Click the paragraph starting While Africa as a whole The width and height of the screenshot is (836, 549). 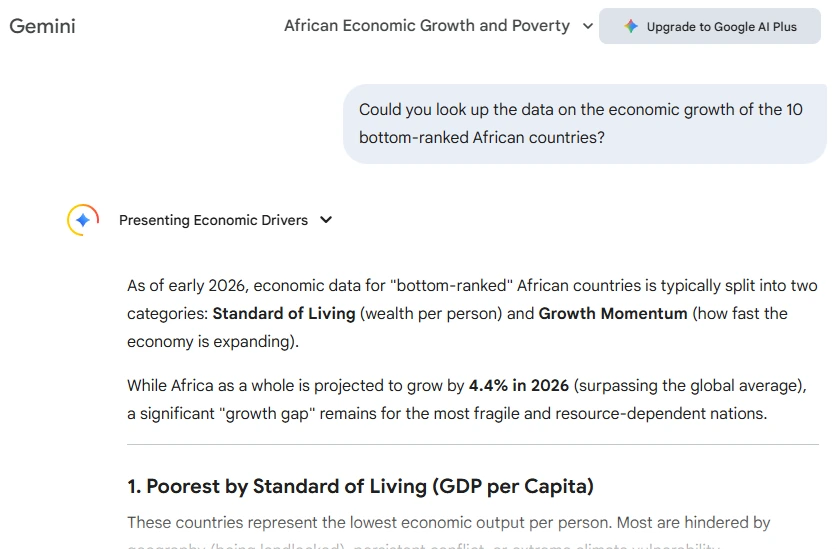click(x=466, y=399)
